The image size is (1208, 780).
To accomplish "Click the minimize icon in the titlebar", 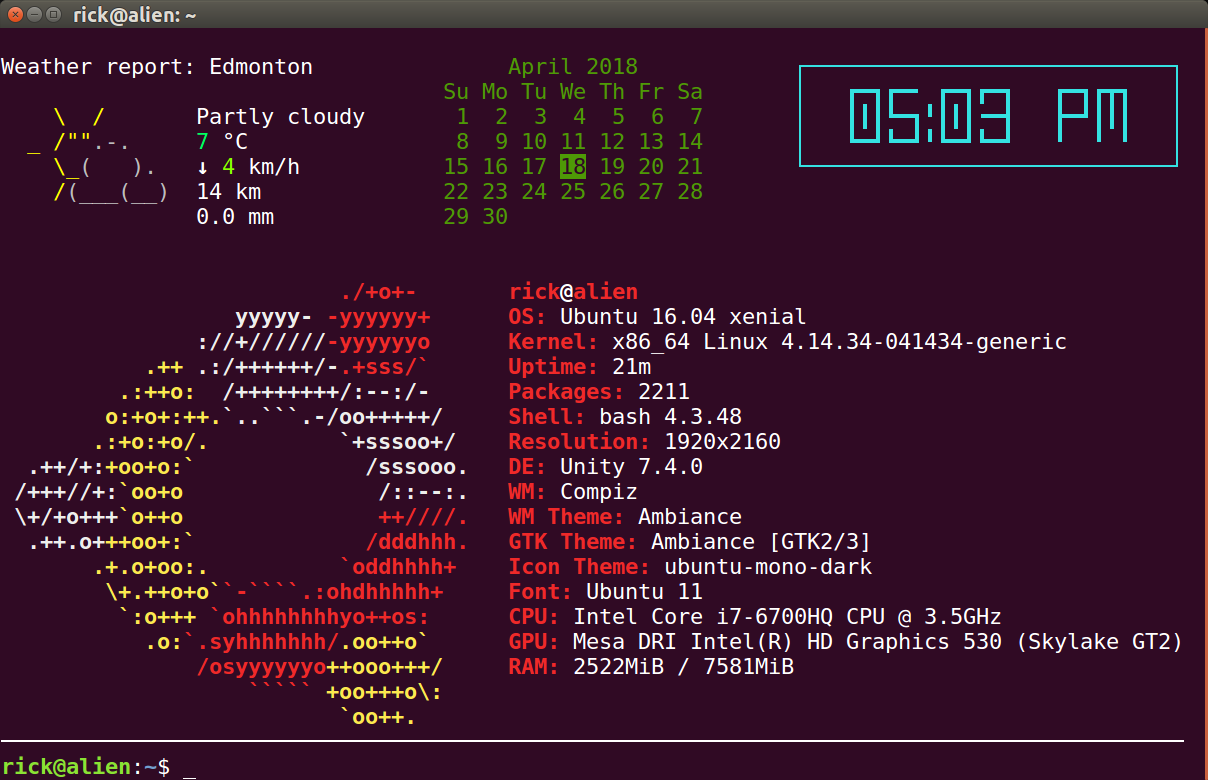I will tap(36, 15).
